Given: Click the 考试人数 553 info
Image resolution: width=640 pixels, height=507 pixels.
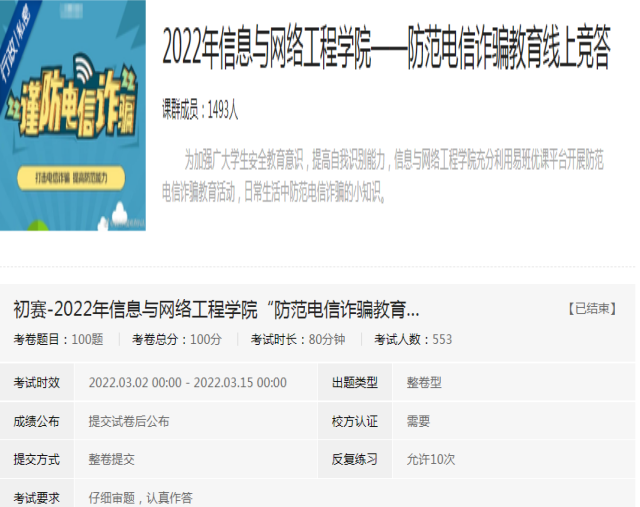Looking at the screenshot, I should [413, 340].
